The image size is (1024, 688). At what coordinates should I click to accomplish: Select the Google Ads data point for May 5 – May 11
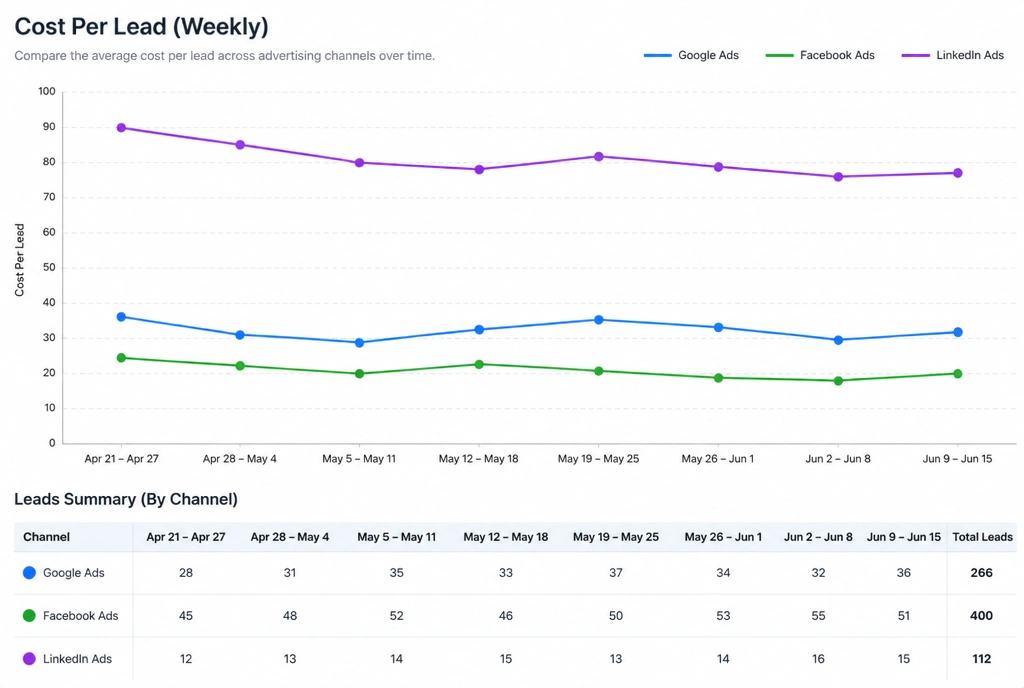[x=359, y=343]
